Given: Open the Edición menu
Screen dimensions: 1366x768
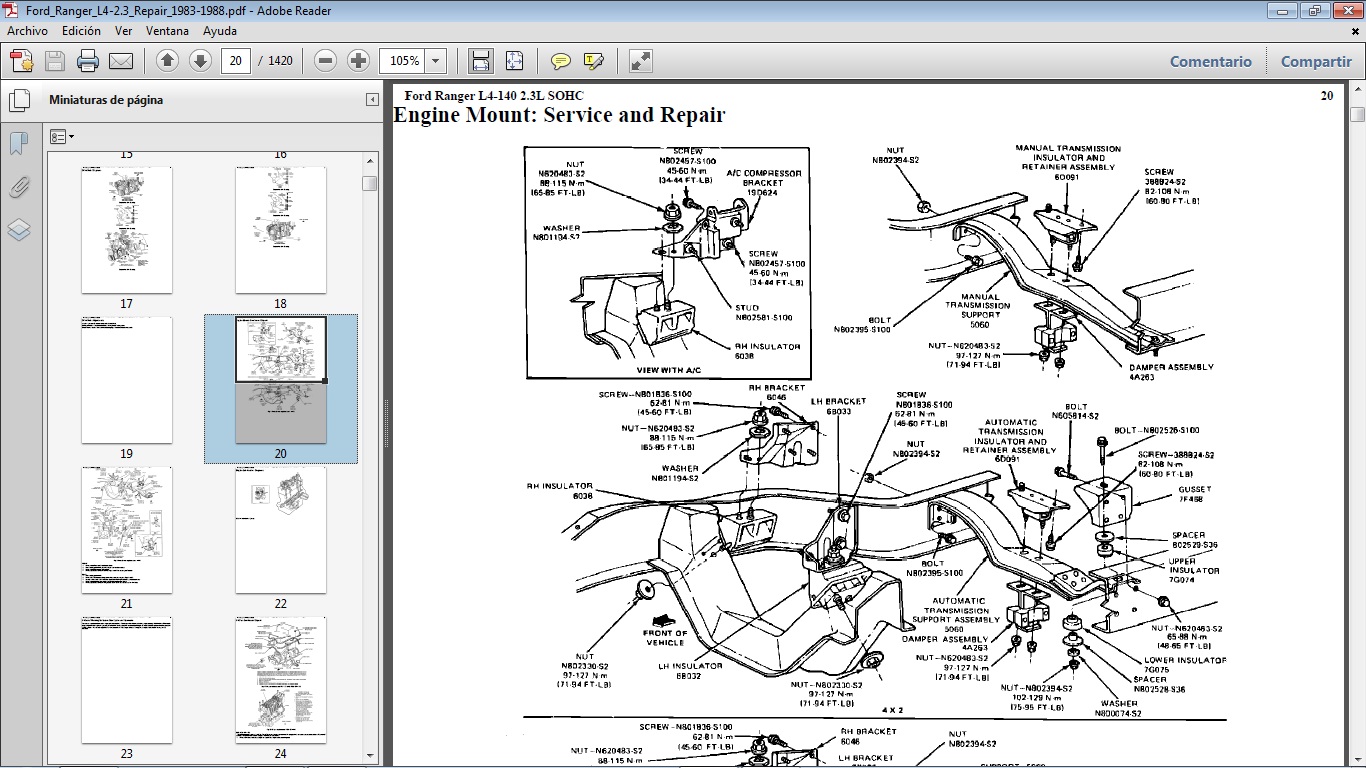Looking at the screenshot, I should click(x=81, y=31).
